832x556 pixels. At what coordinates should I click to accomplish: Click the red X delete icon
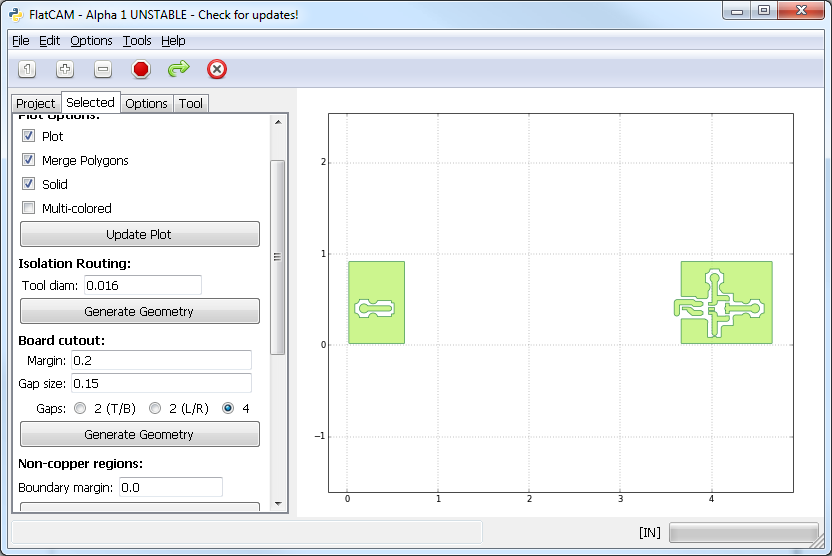point(217,69)
